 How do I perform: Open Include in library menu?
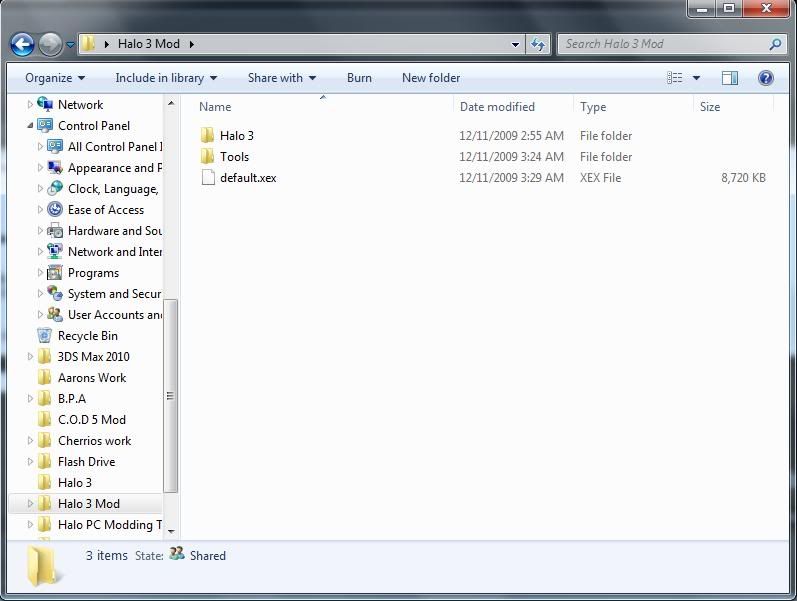click(x=166, y=78)
